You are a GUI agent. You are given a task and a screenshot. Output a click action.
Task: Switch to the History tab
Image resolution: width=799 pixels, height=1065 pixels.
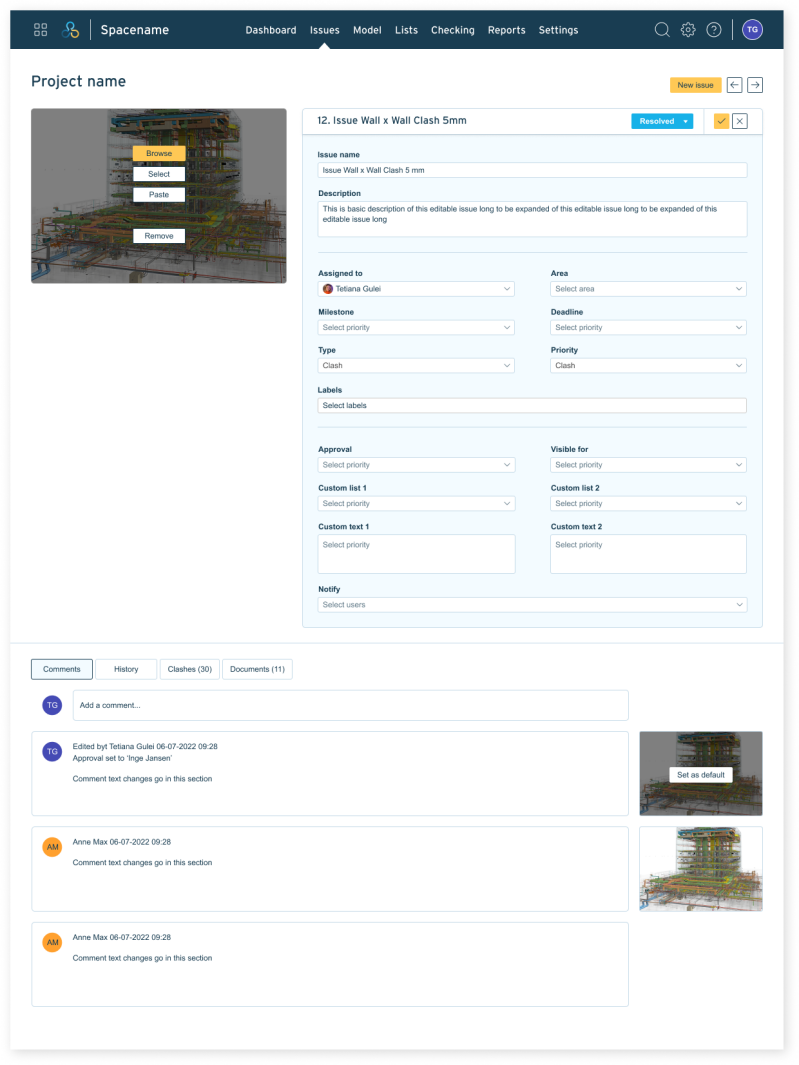[x=126, y=669]
